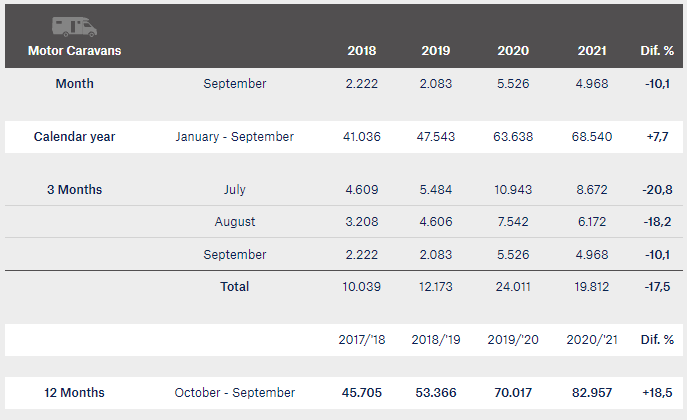Select the 3 Months row label

coord(74,190)
